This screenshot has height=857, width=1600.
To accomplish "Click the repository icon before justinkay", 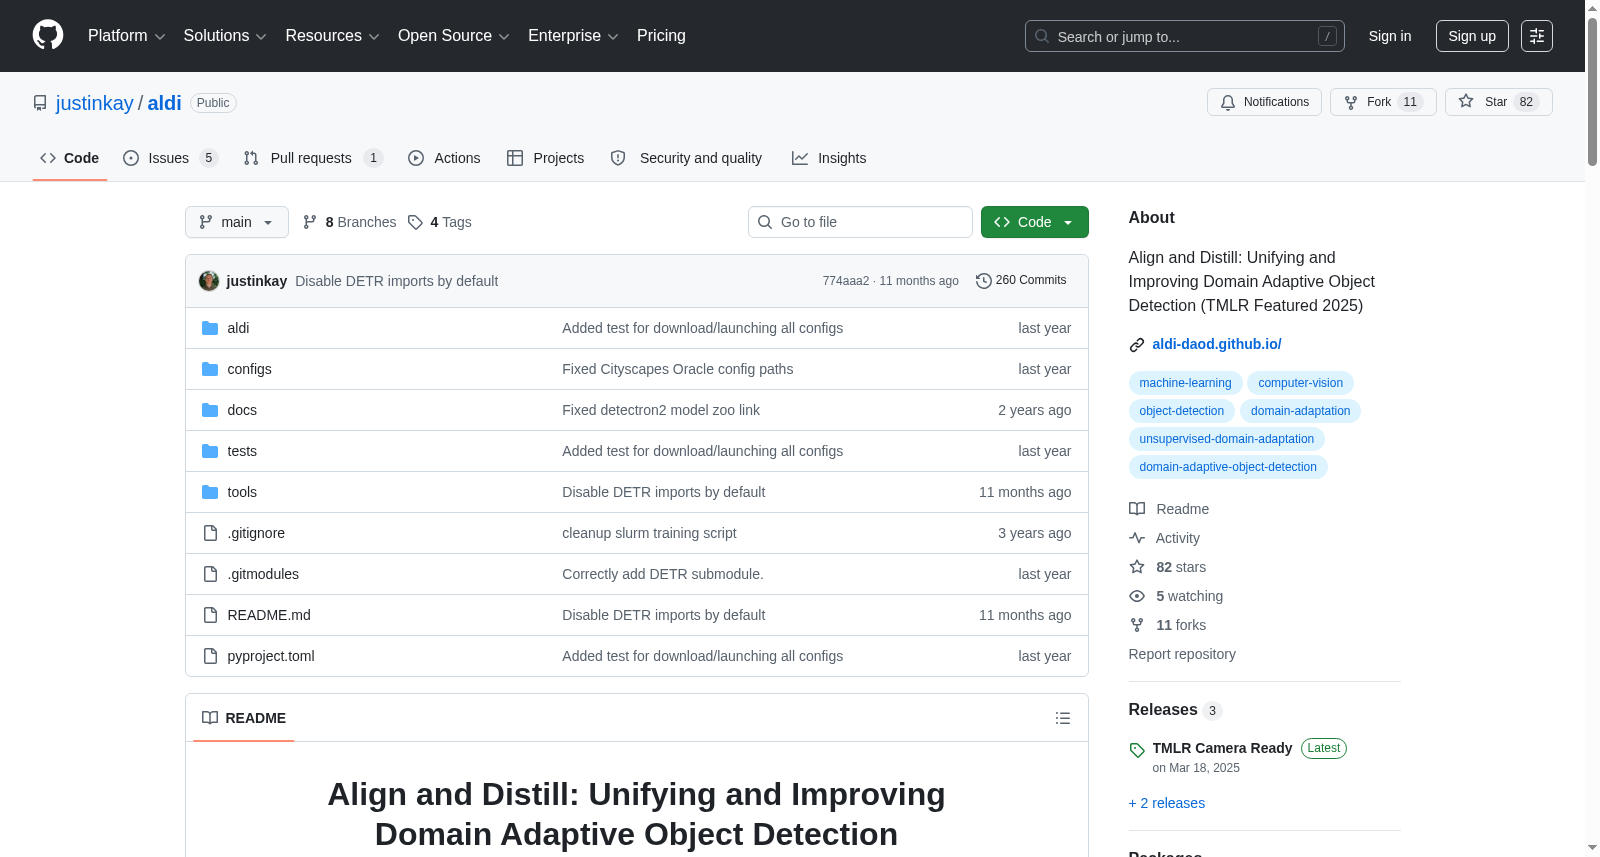I will tap(40, 103).
